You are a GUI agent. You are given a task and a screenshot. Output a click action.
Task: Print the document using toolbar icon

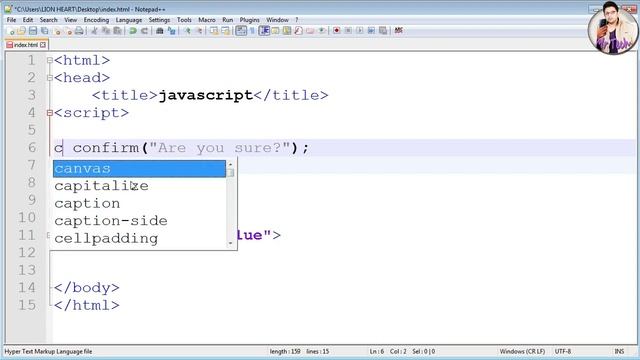click(x=79, y=31)
